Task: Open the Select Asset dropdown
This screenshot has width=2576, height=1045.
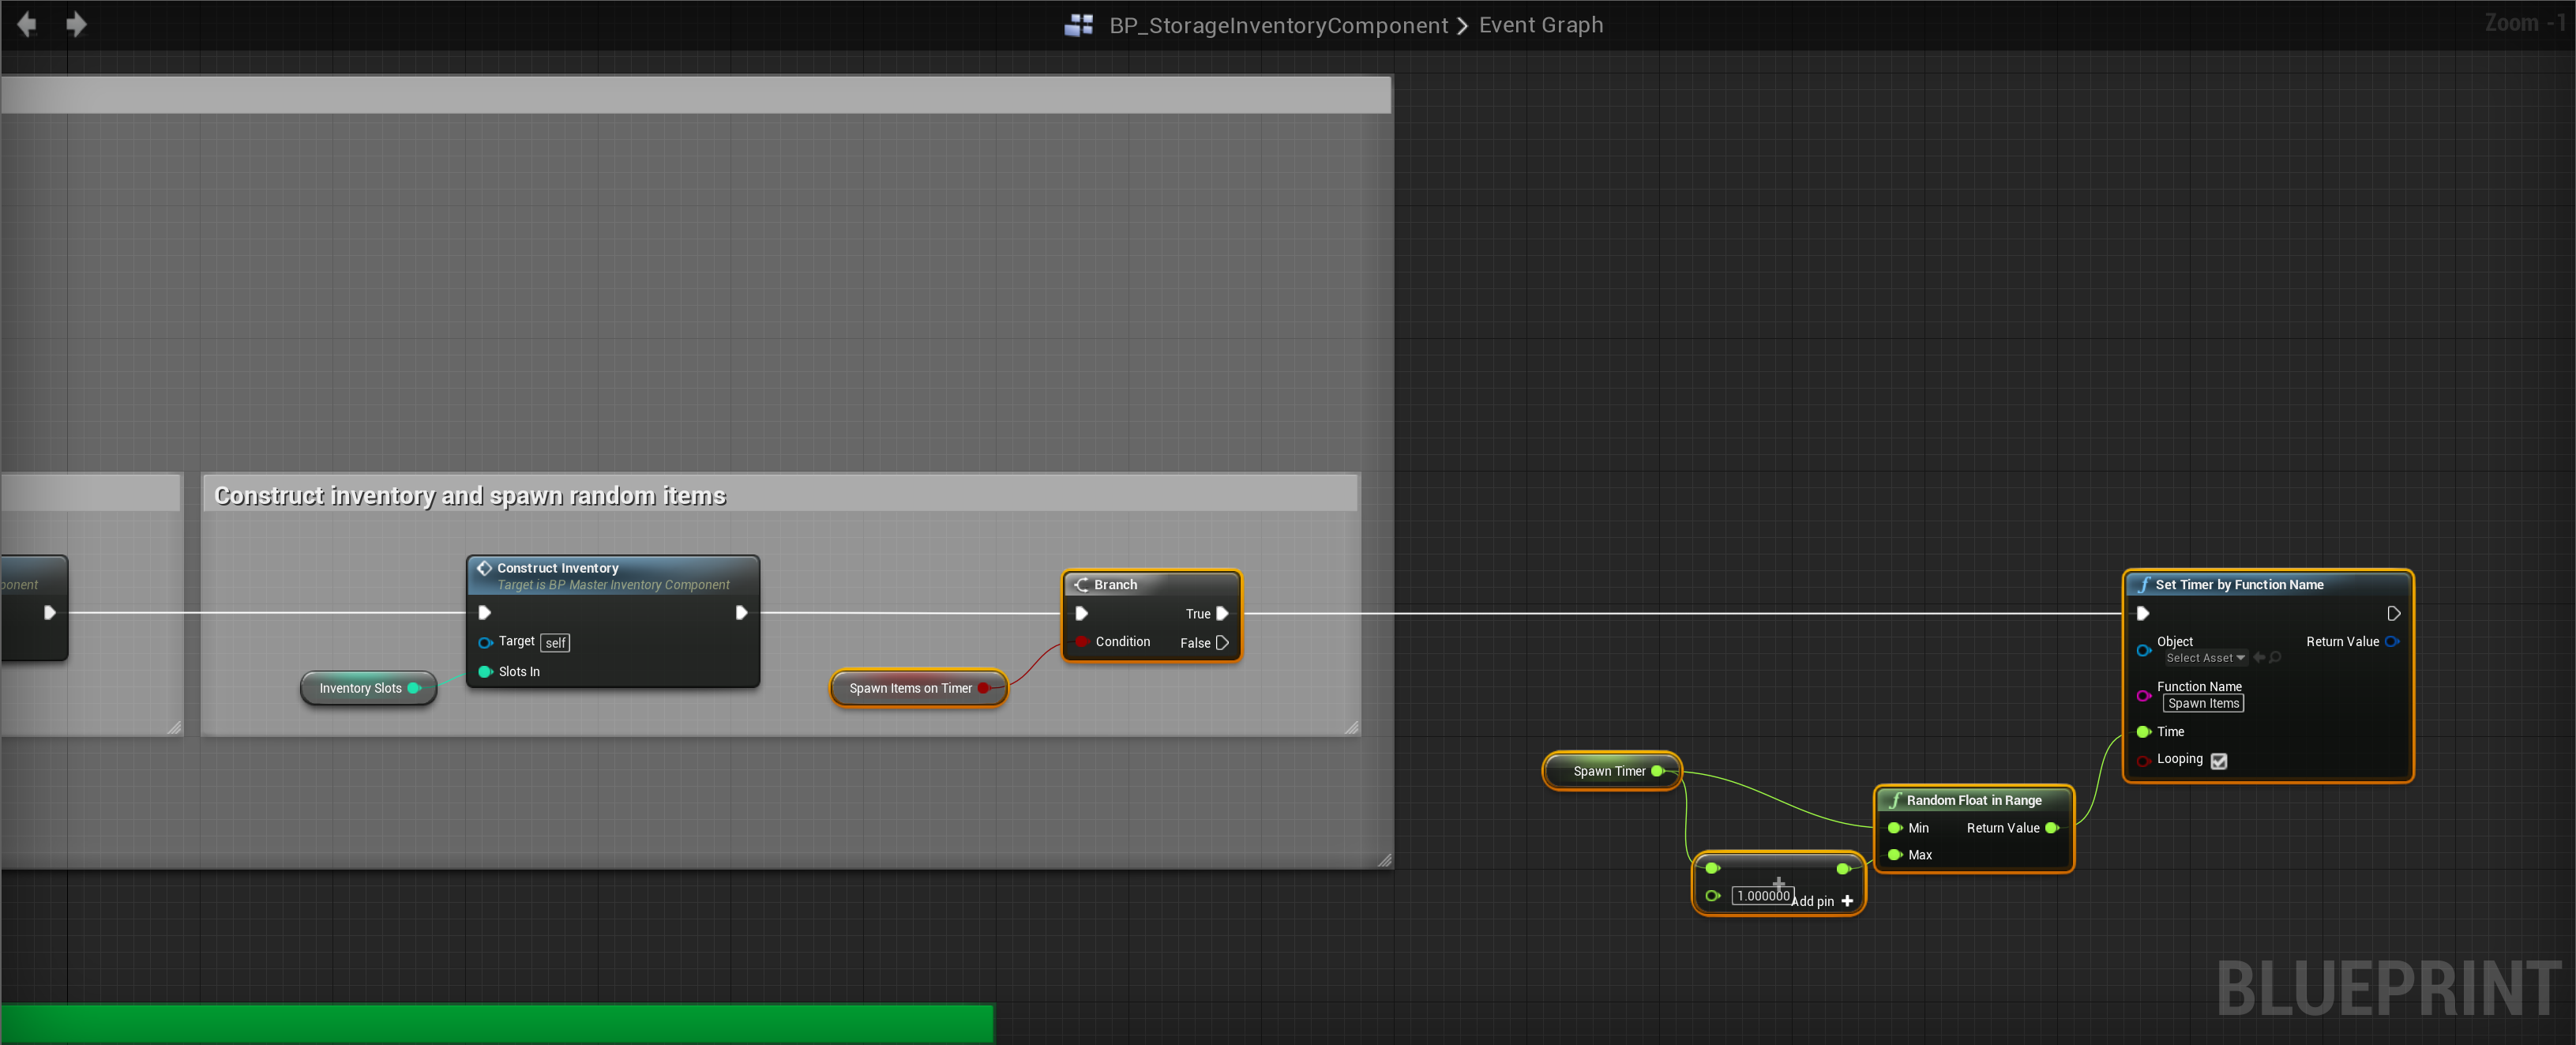Action: pos(2204,657)
